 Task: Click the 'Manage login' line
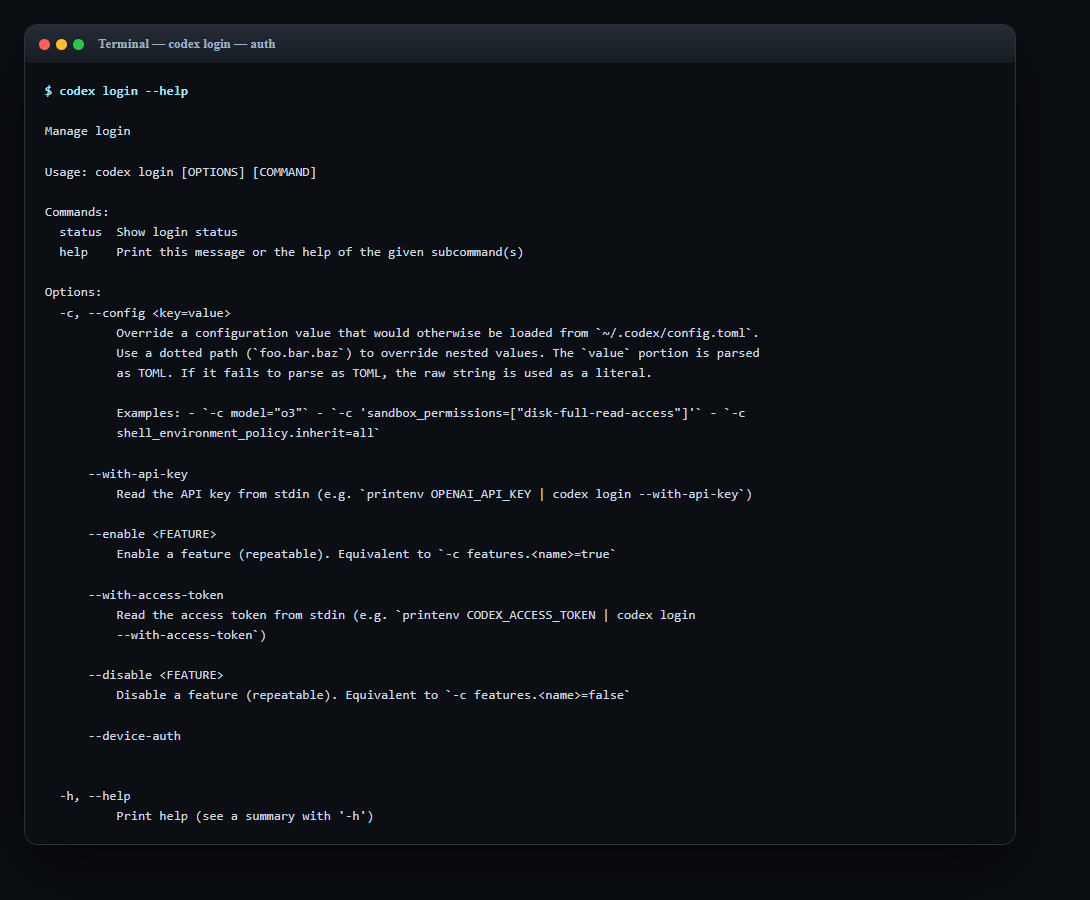[x=88, y=131]
